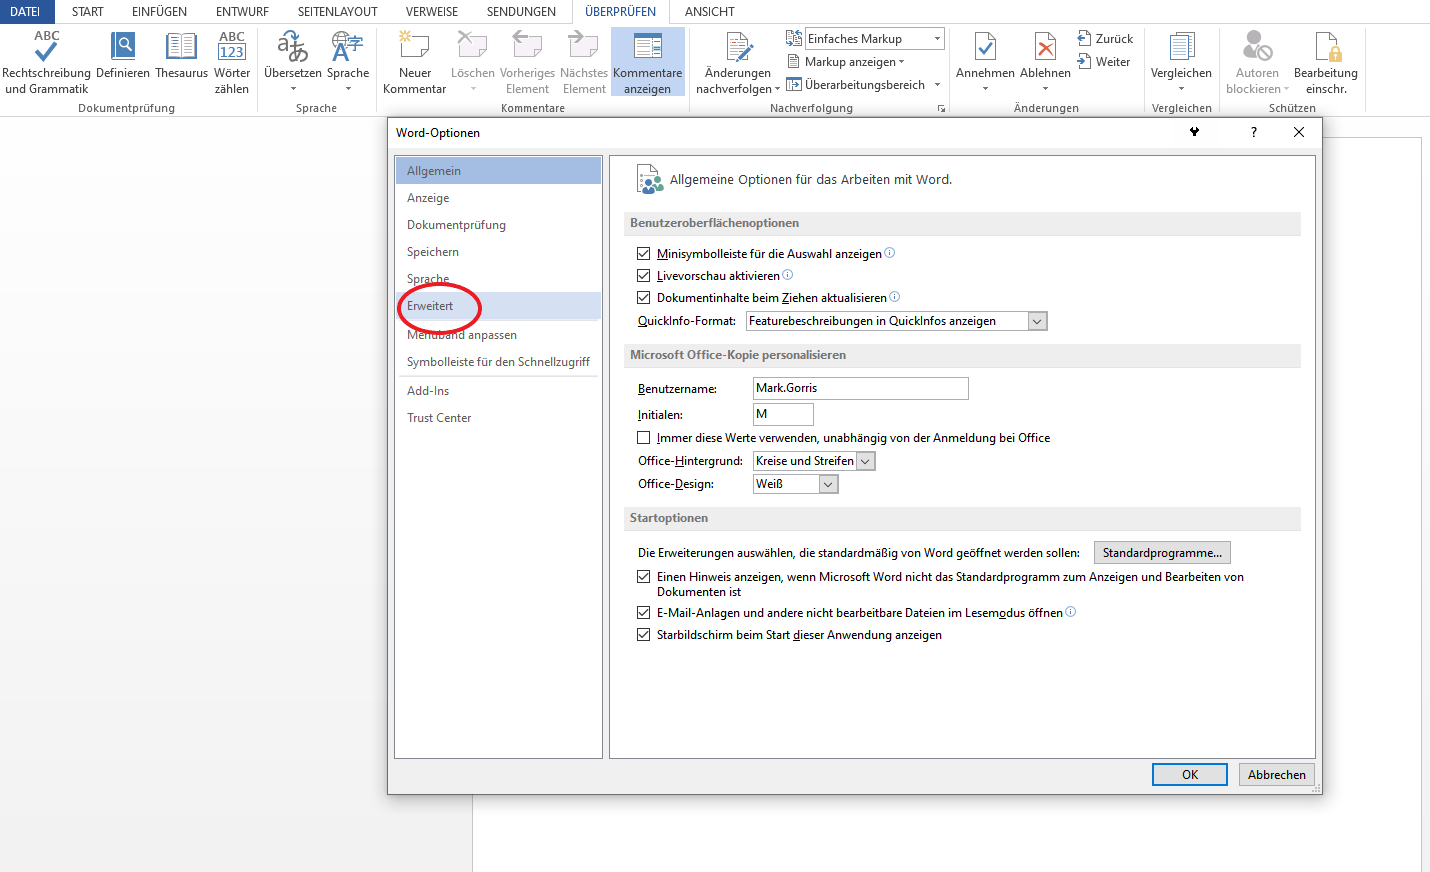Viewport: 1430px width, 872px height.
Task: Click Annehmen change icon
Action: (x=985, y=49)
